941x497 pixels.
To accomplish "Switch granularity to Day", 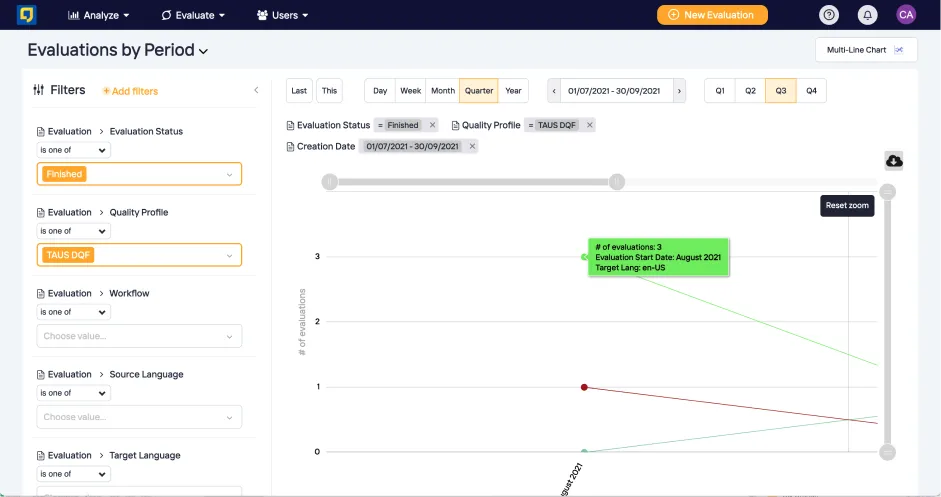I will click(x=380, y=91).
